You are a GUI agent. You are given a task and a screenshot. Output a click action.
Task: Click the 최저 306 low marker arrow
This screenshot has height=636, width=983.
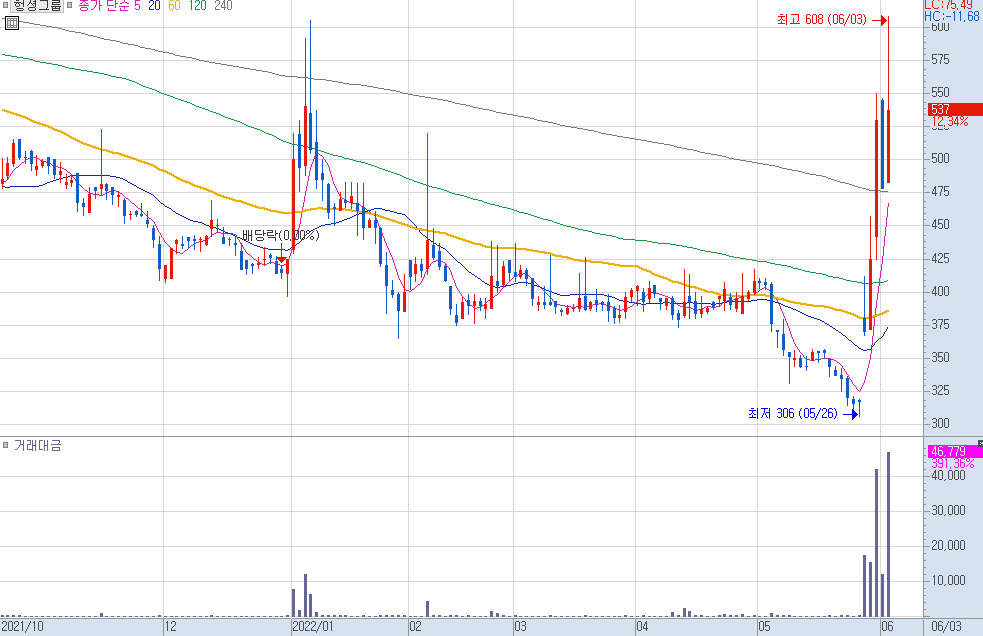tap(851, 414)
